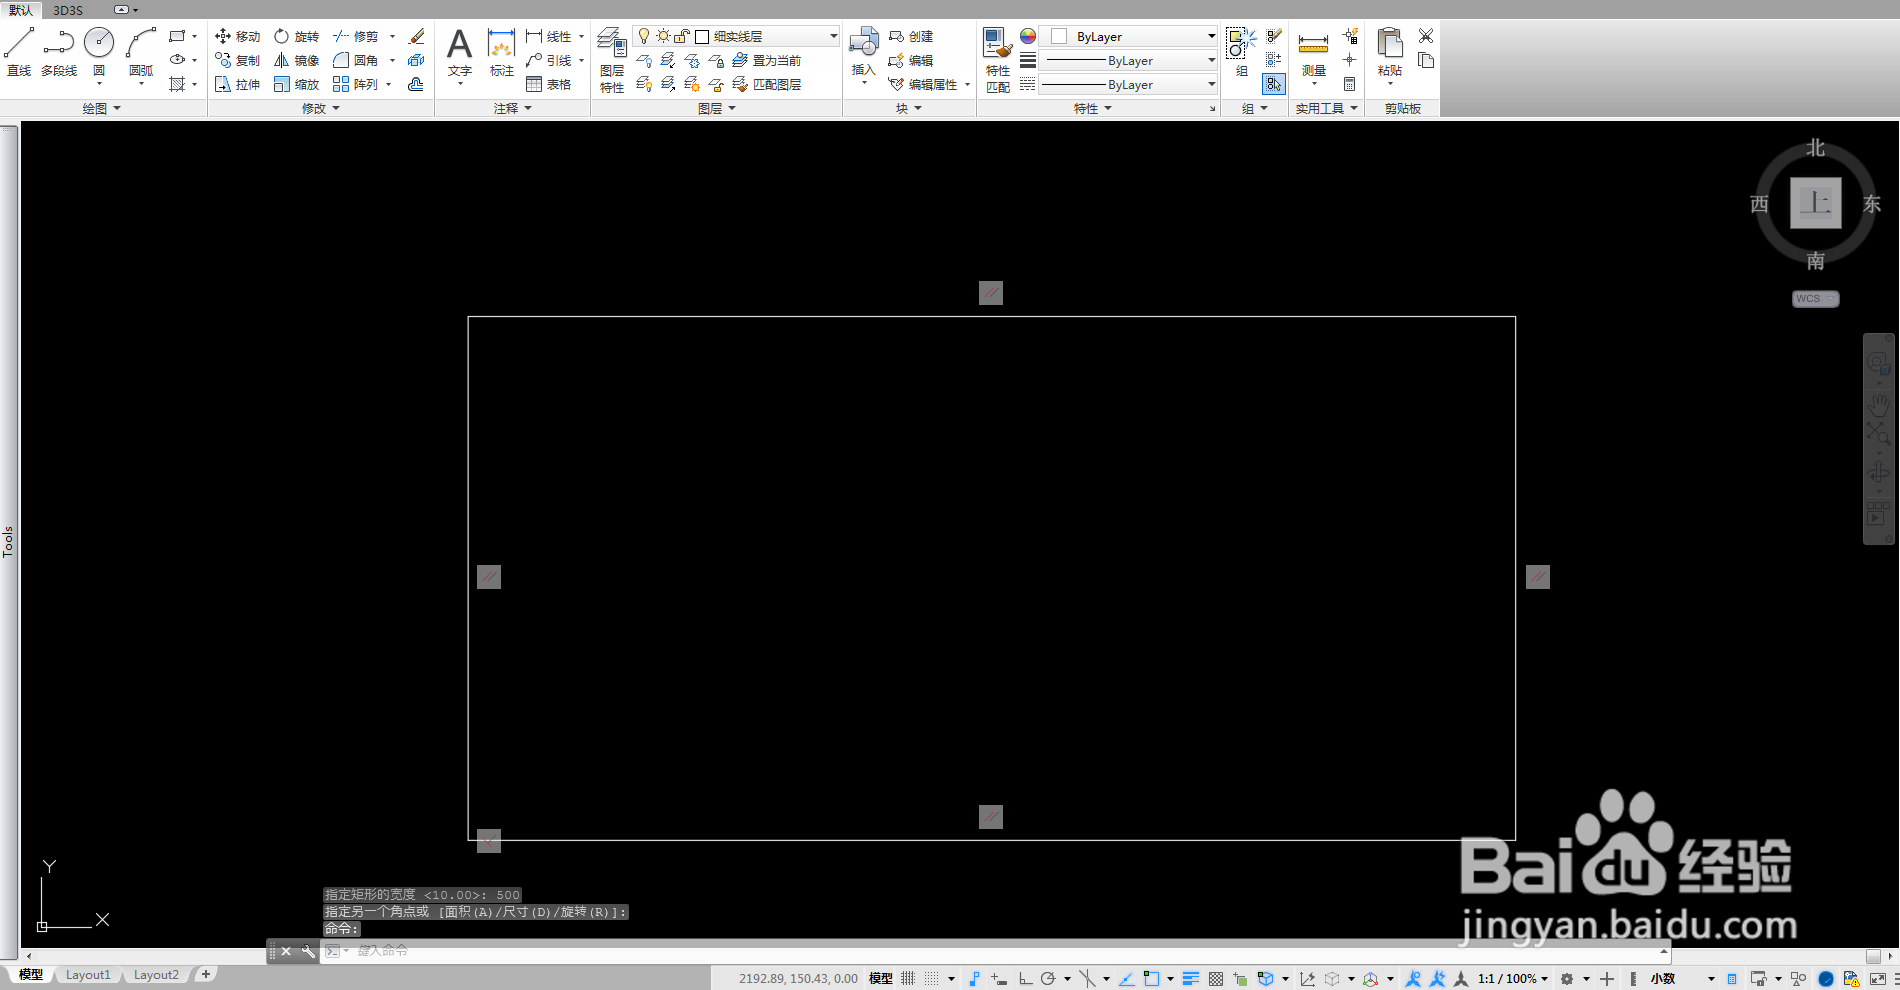Switch to the 3D3S ribbon tab

(68, 10)
